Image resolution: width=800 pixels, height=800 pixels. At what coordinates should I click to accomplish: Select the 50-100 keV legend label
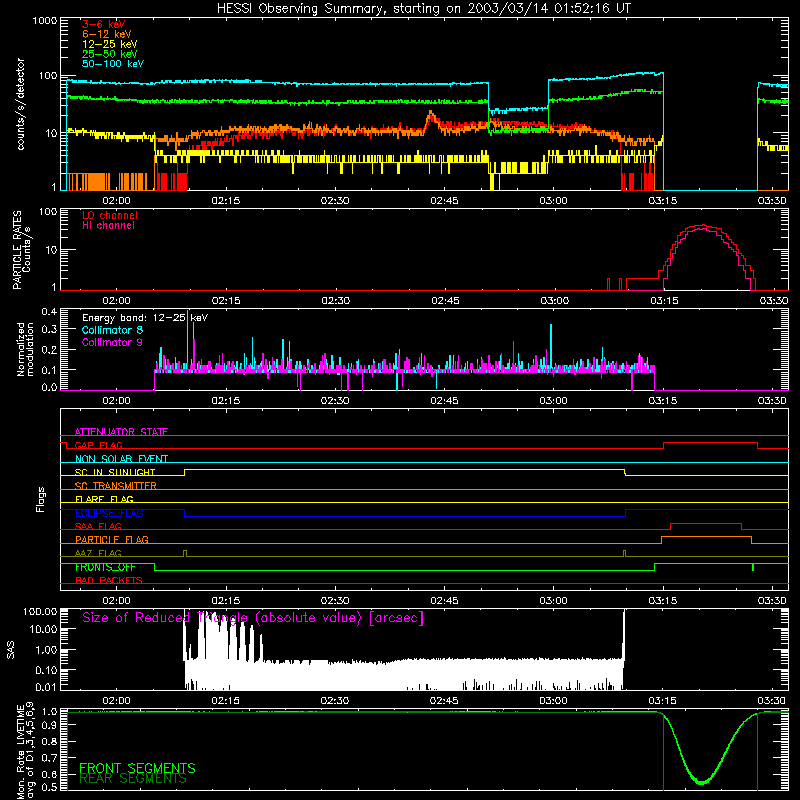(x=113, y=64)
